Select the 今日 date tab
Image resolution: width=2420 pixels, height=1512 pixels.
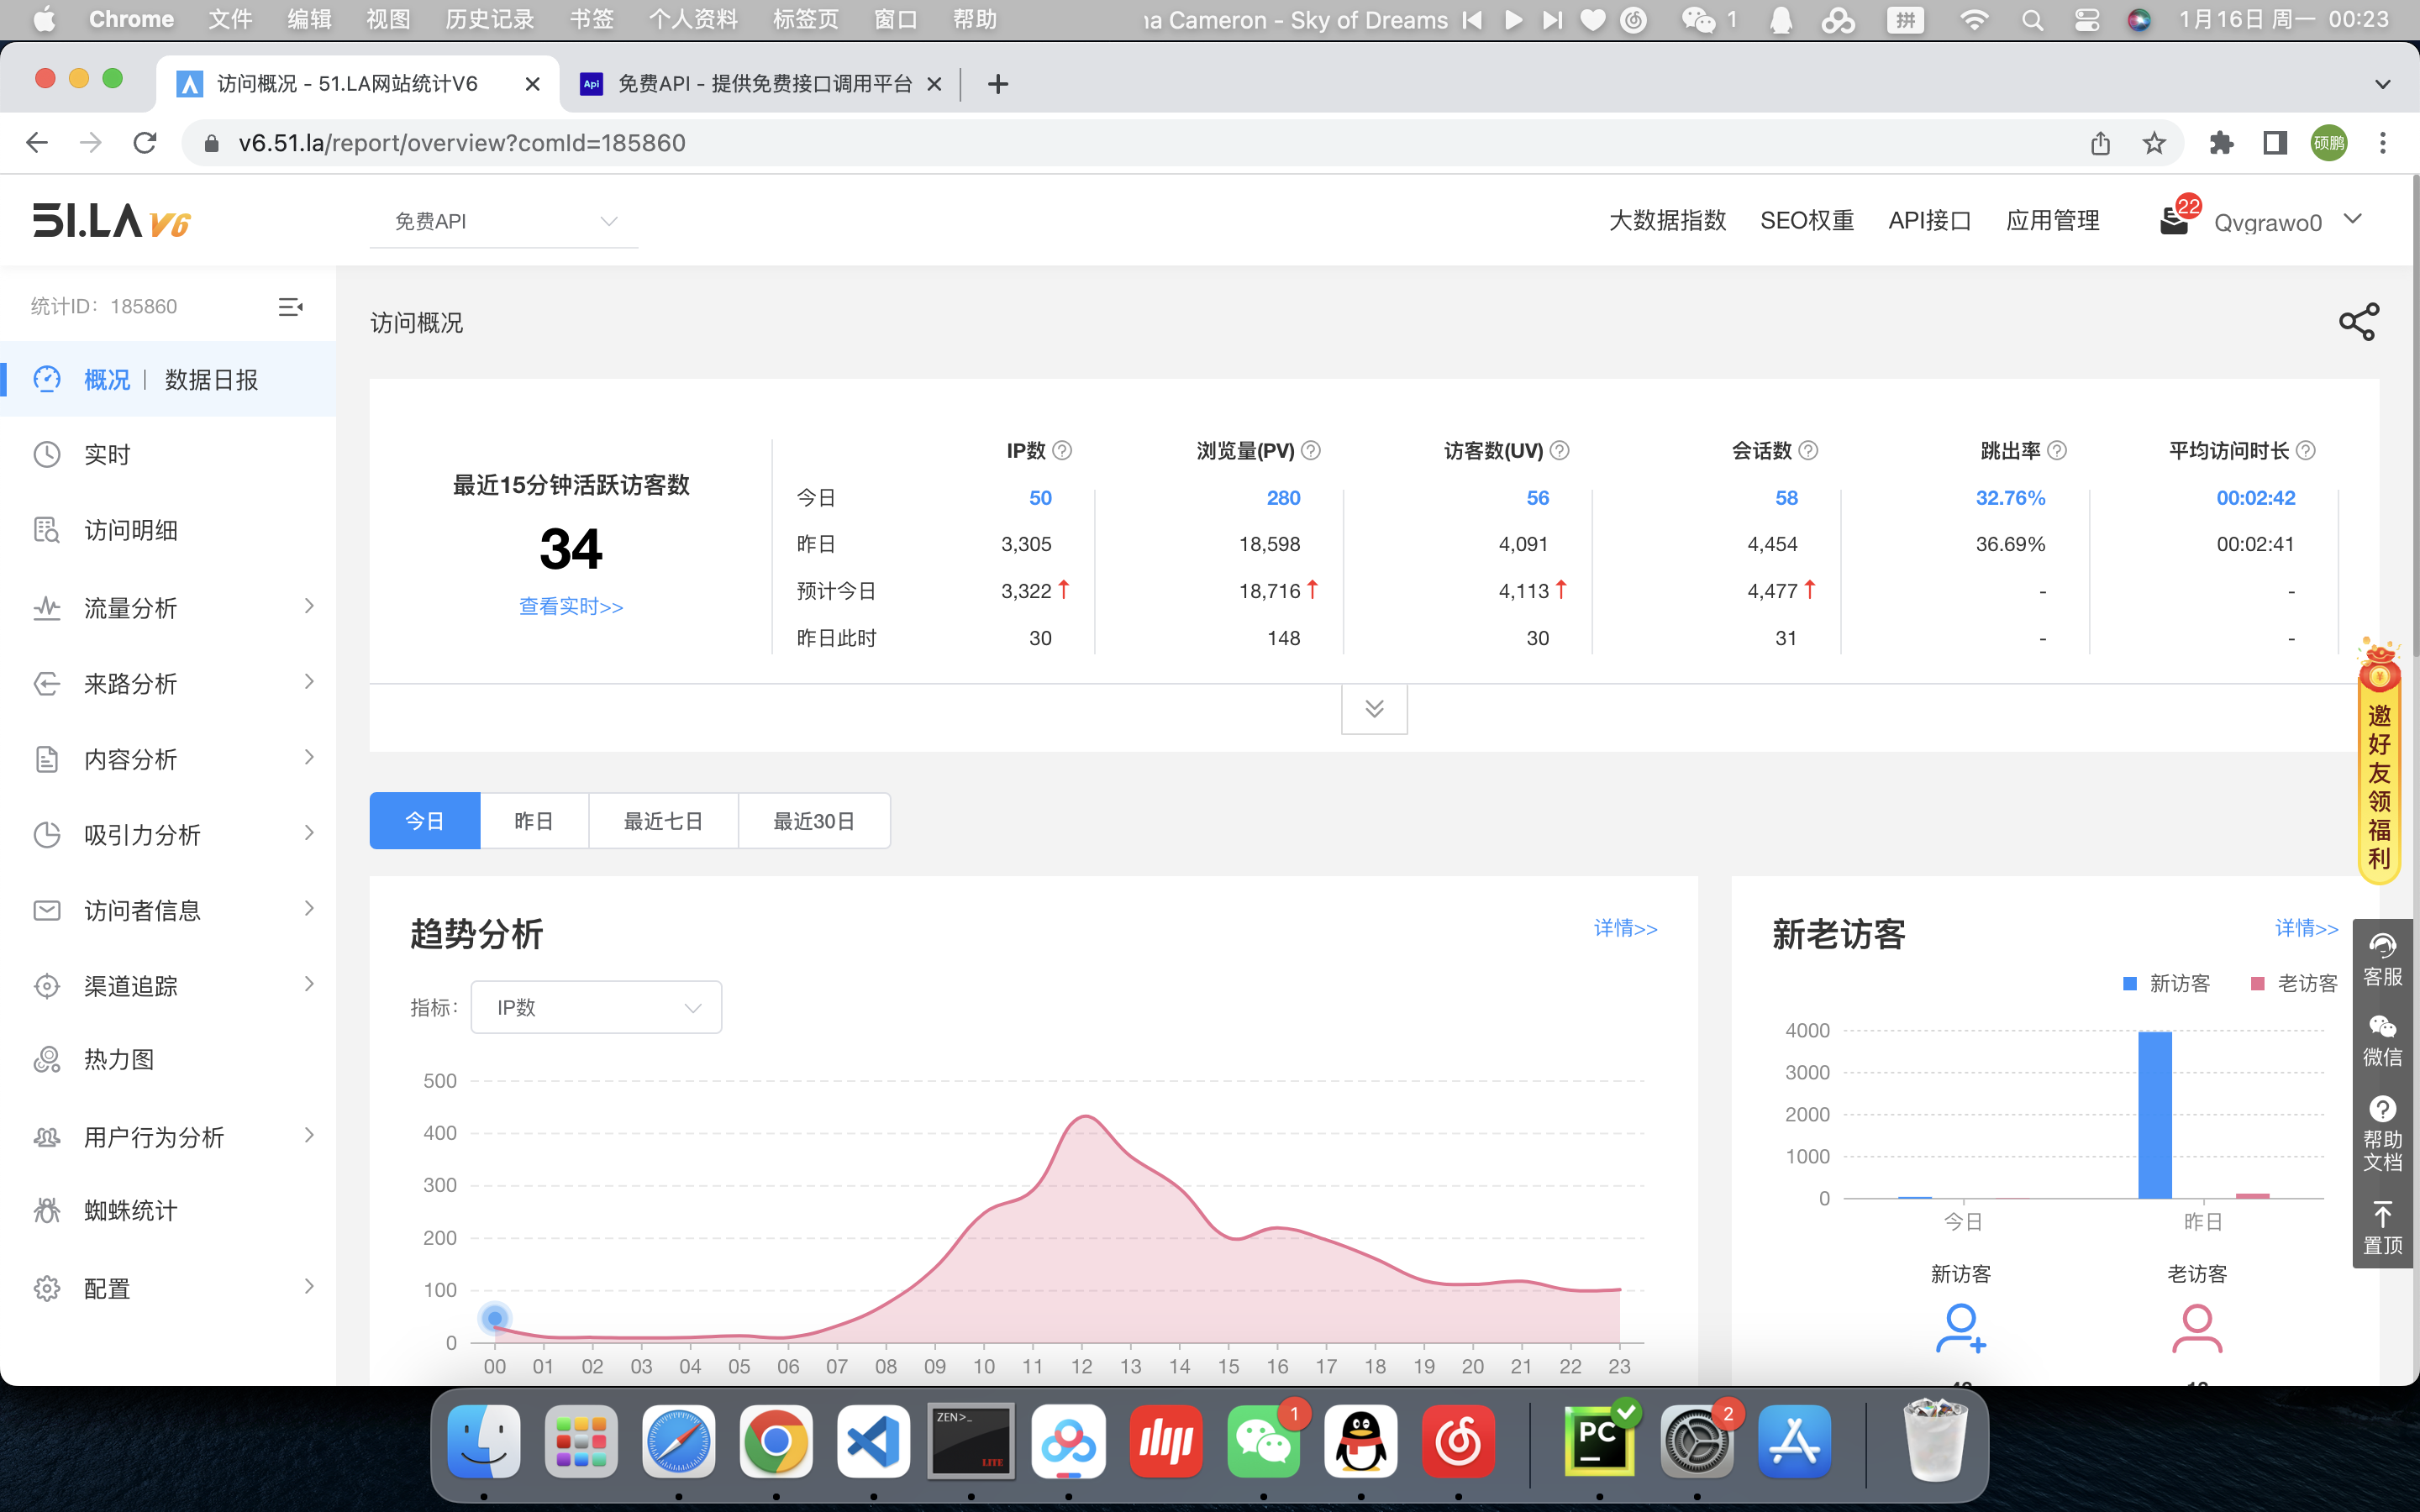click(x=425, y=821)
